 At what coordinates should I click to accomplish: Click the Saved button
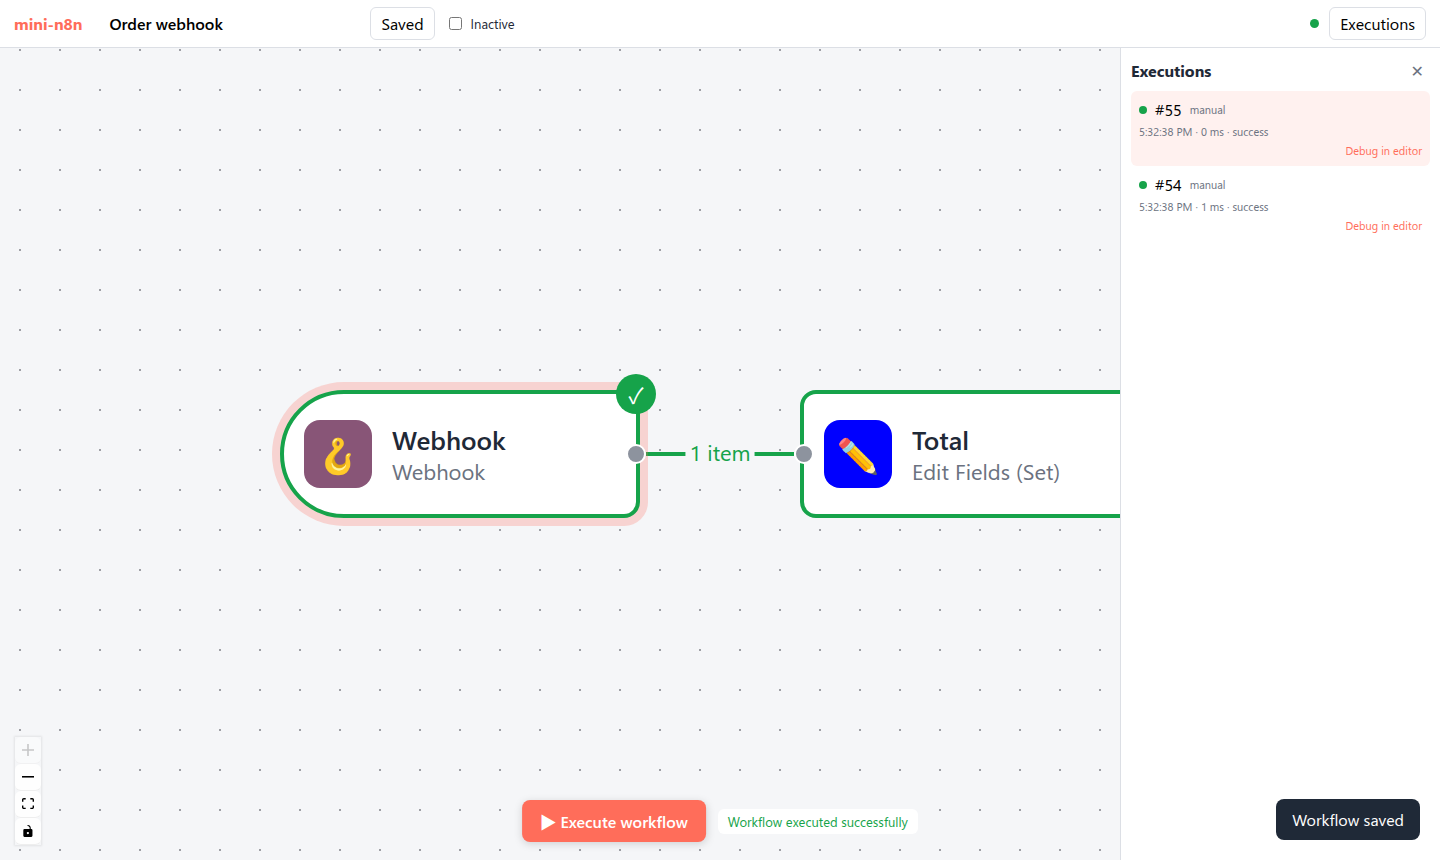(x=402, y=24)
